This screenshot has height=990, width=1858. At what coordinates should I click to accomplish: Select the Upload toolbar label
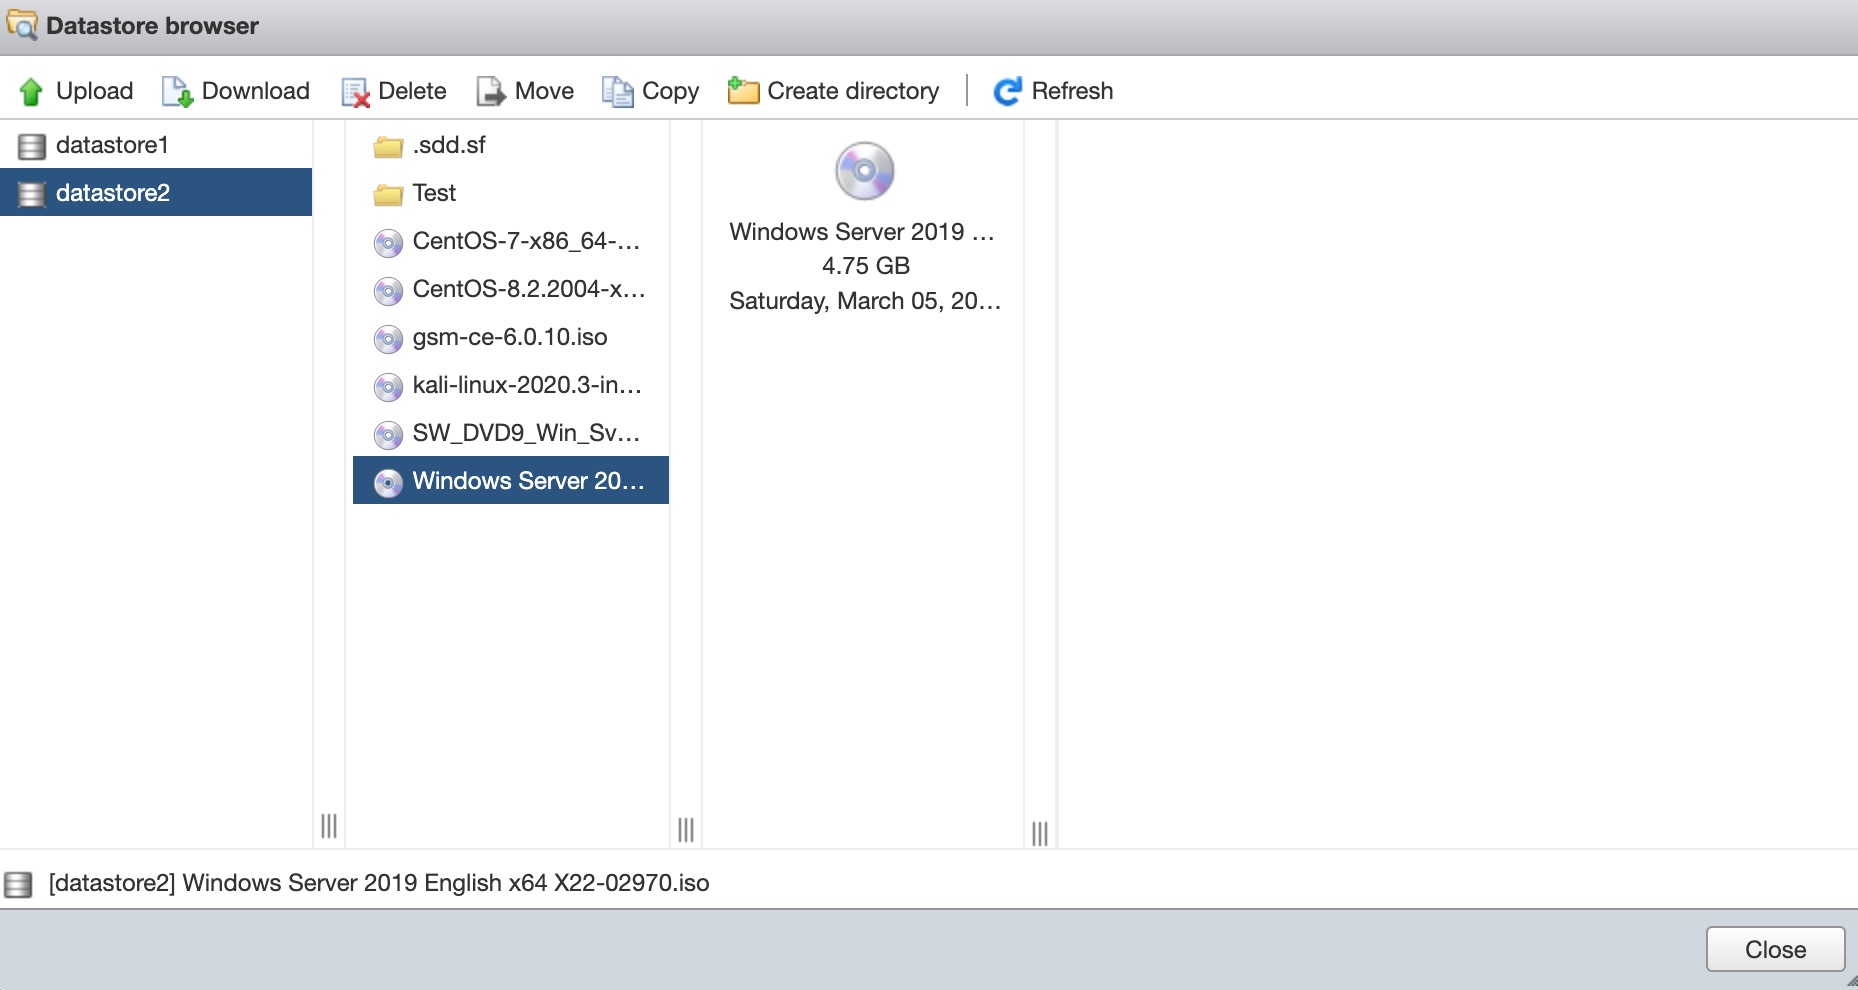tap(95, 91)
